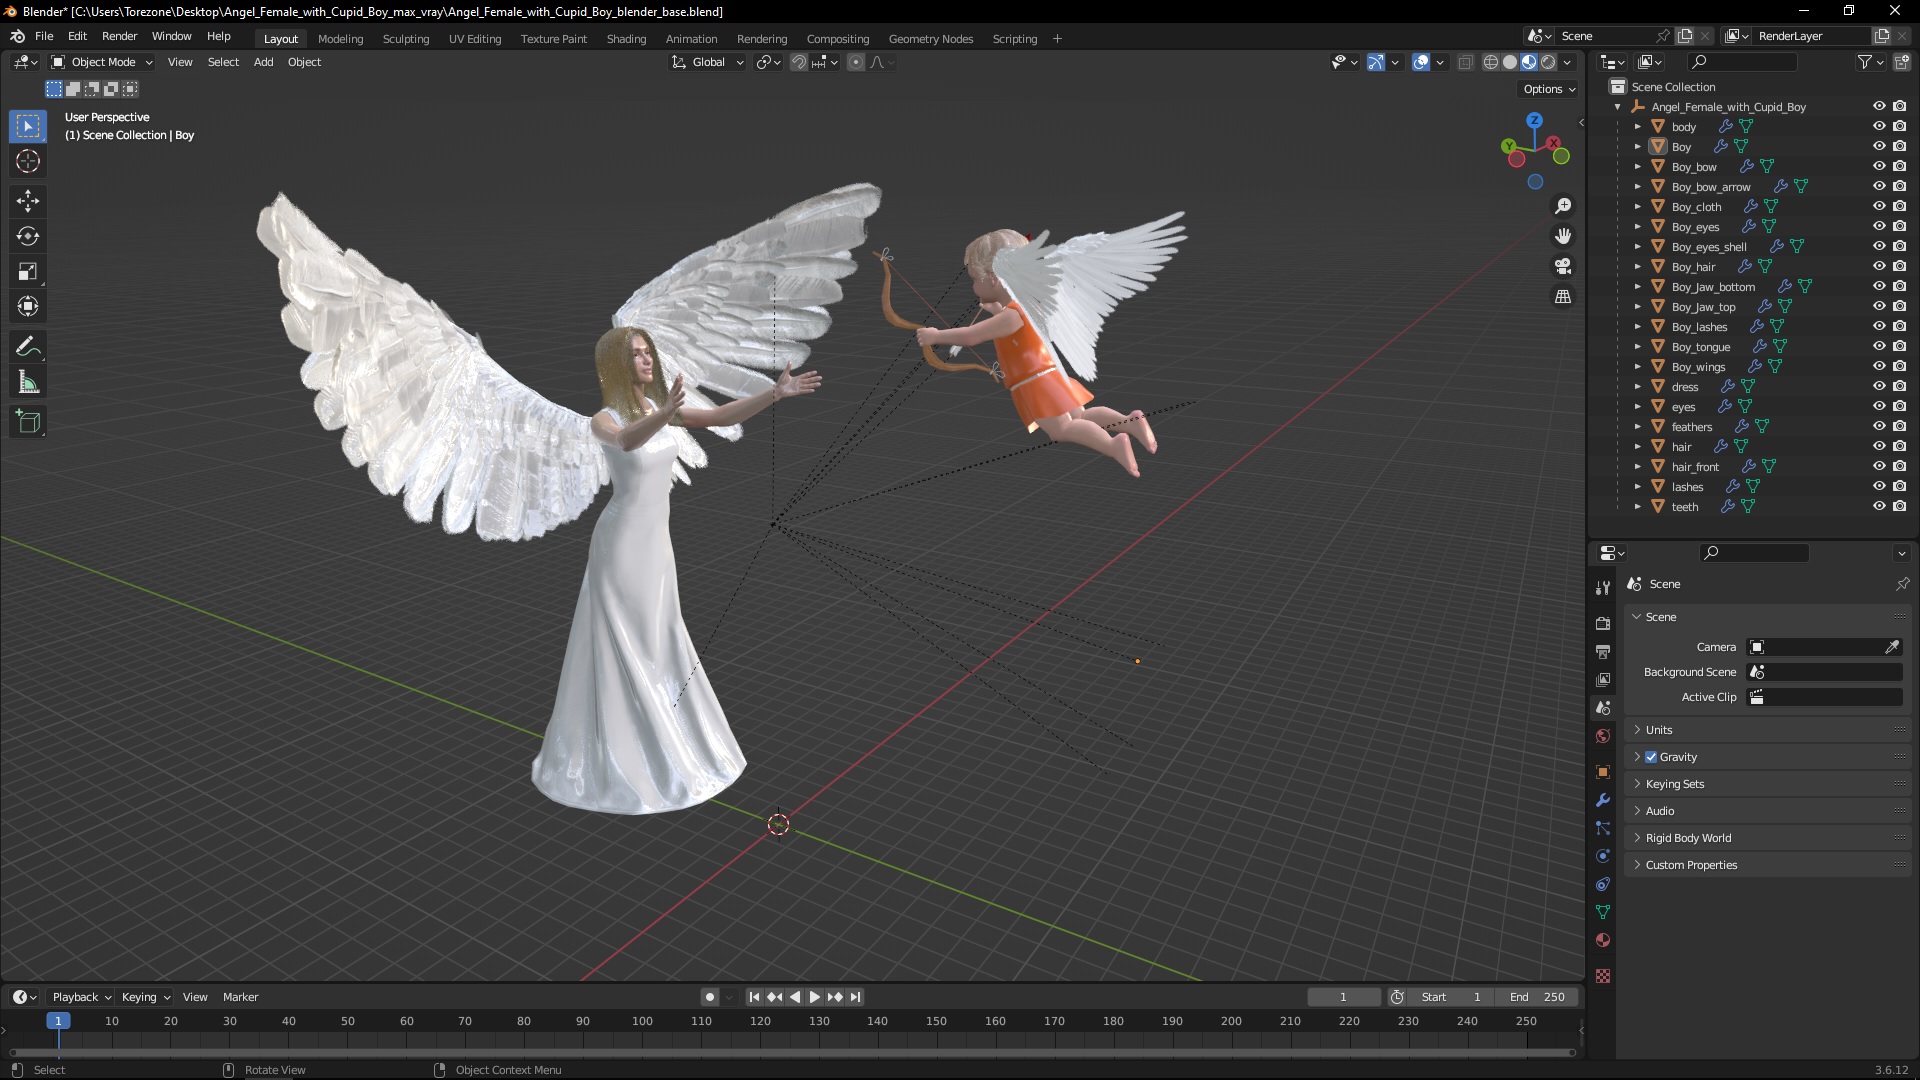Image resolution: width=1920 pixels, height=1080 pixels.
Task: Hide the dress object in viewport
Action: pyautogui.click(x=1879, y=386)
